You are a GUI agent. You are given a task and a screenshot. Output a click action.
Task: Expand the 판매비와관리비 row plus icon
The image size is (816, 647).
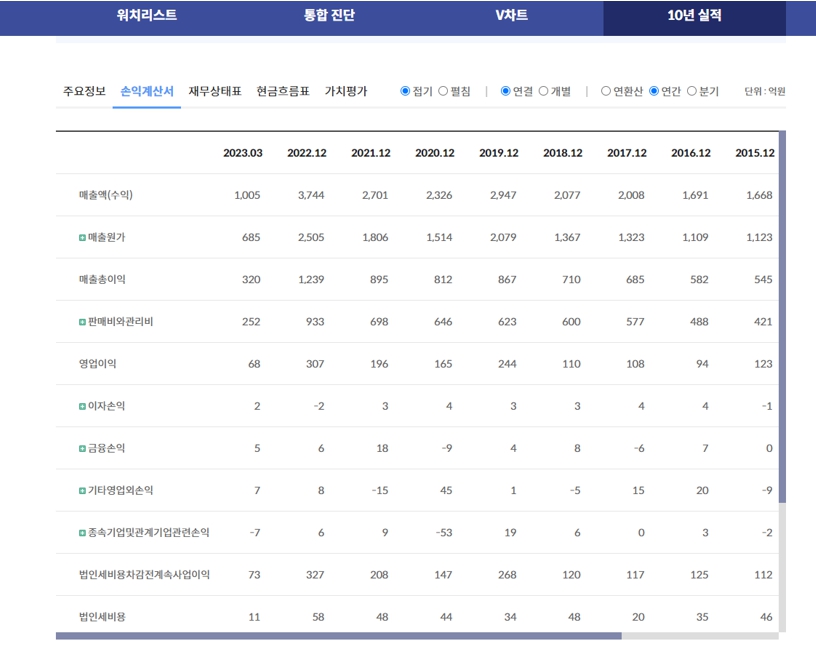click(82, 322)
